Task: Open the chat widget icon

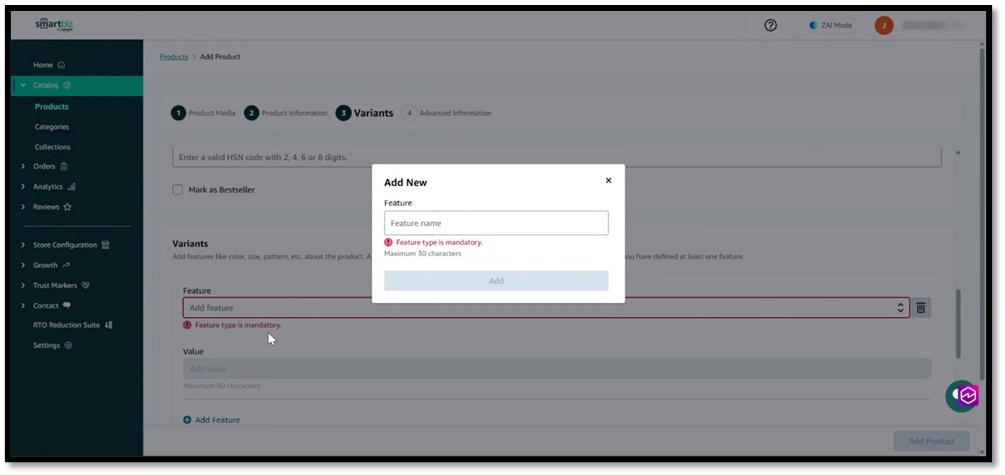Action: (962, 396)
